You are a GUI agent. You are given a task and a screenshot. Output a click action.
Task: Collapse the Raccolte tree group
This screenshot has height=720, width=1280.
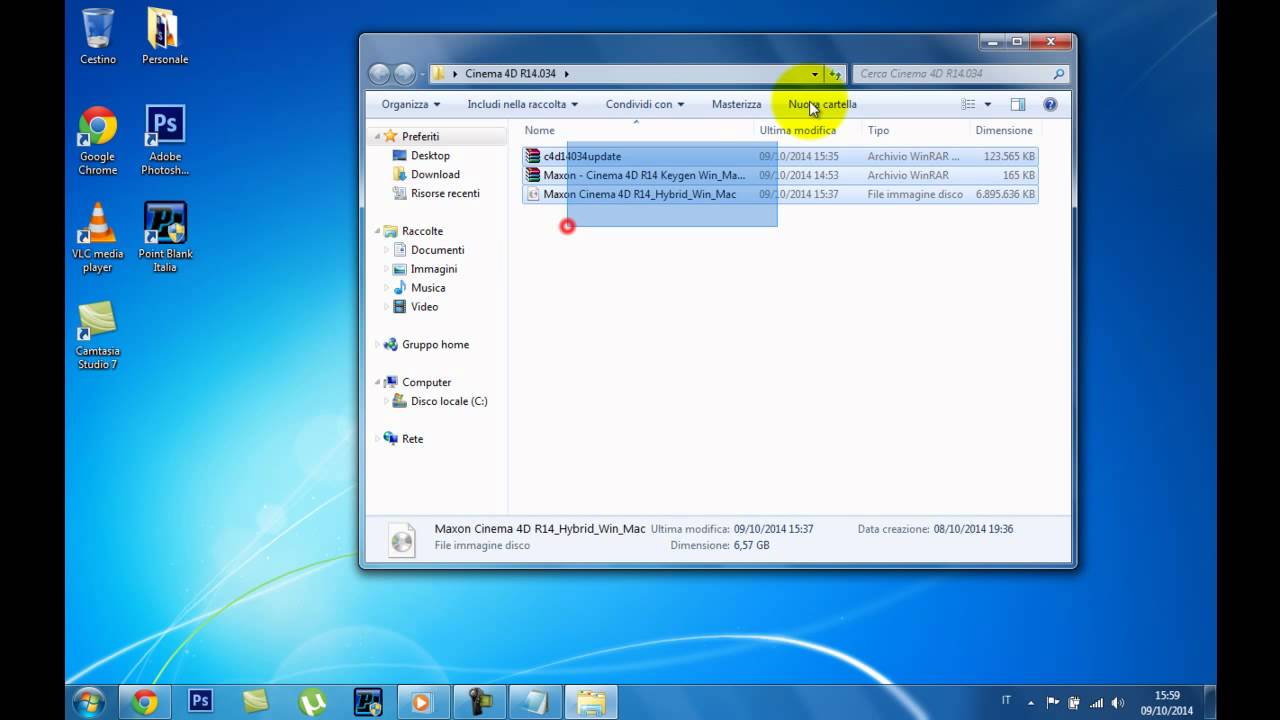click(378, 231)
